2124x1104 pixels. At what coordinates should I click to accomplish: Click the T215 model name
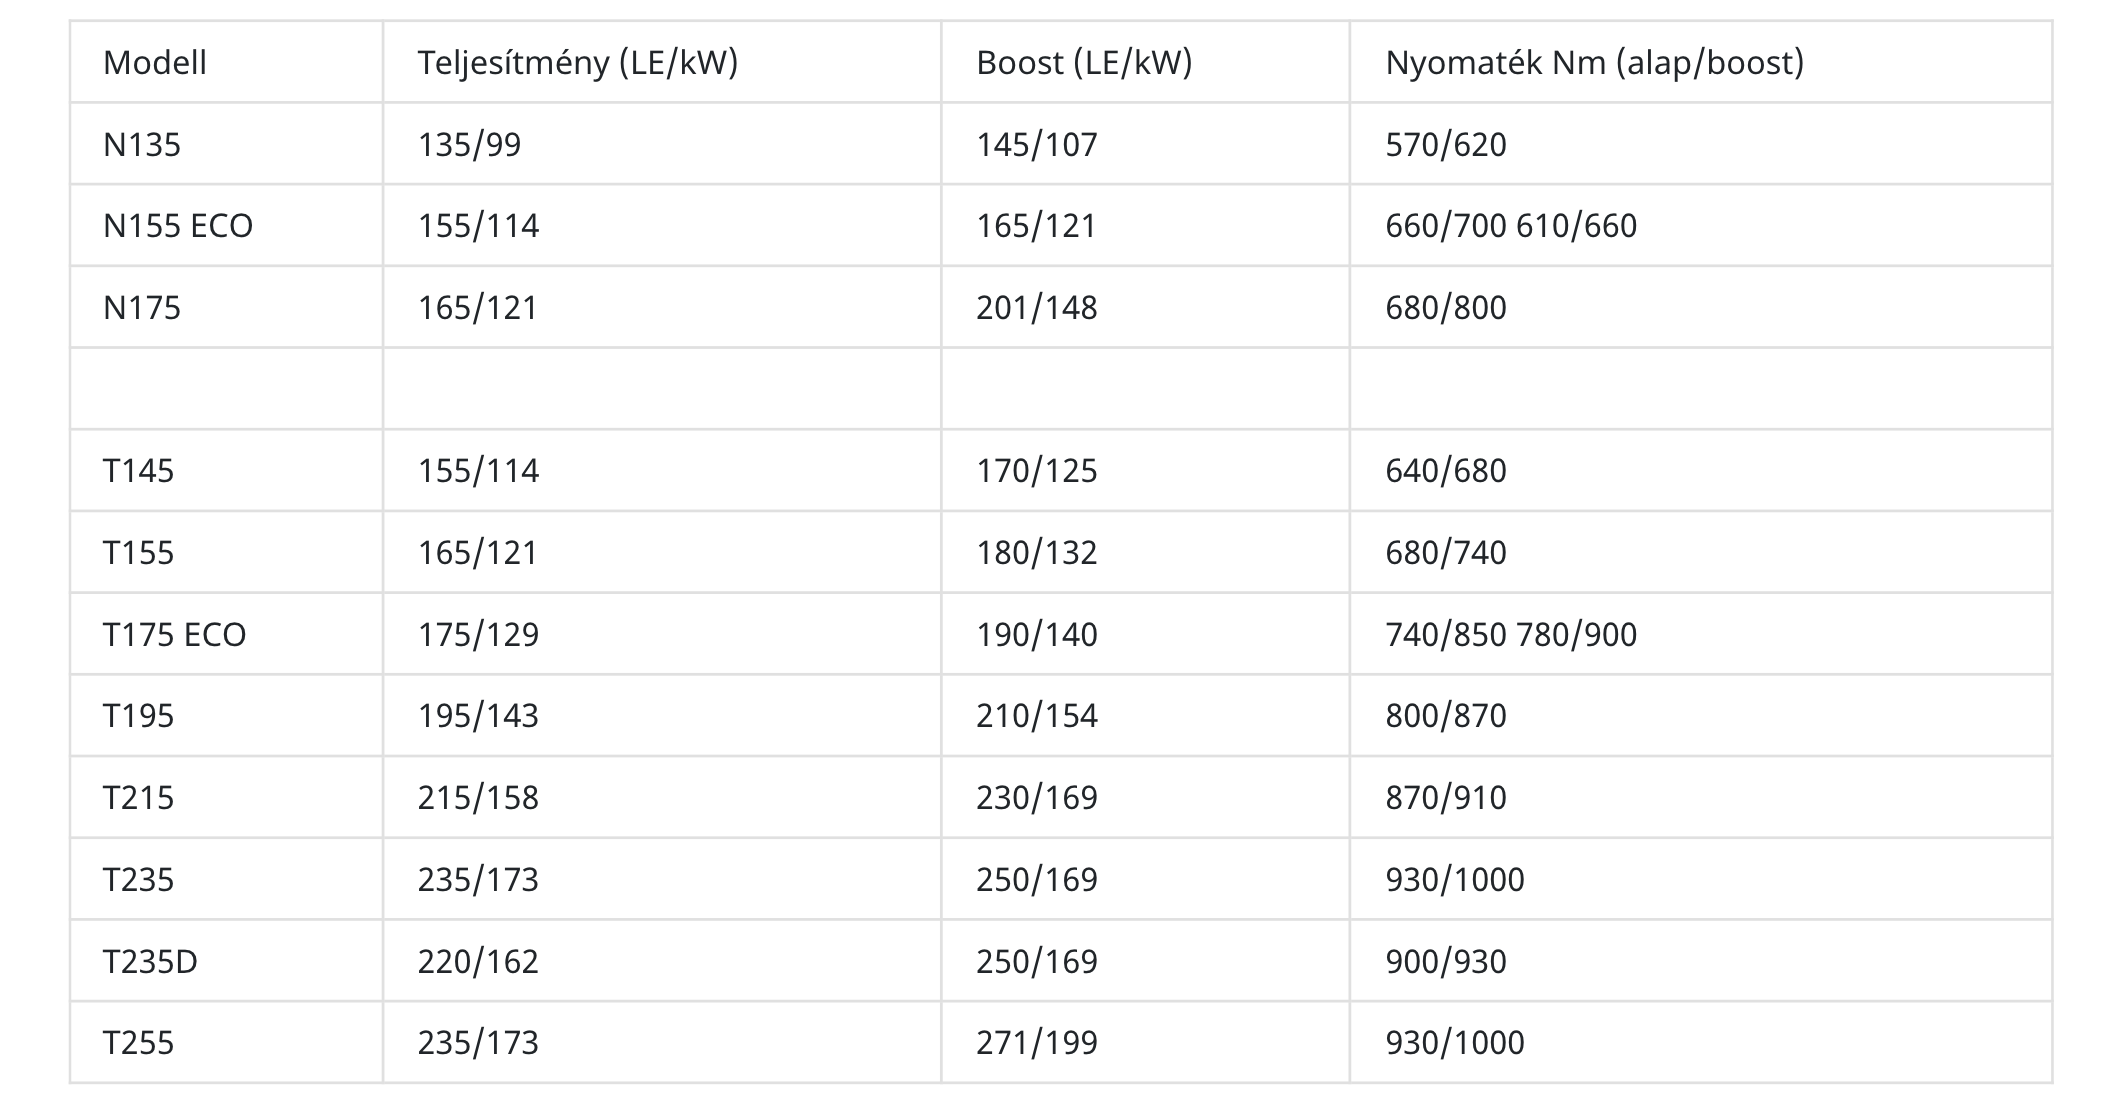click(138, 798)
